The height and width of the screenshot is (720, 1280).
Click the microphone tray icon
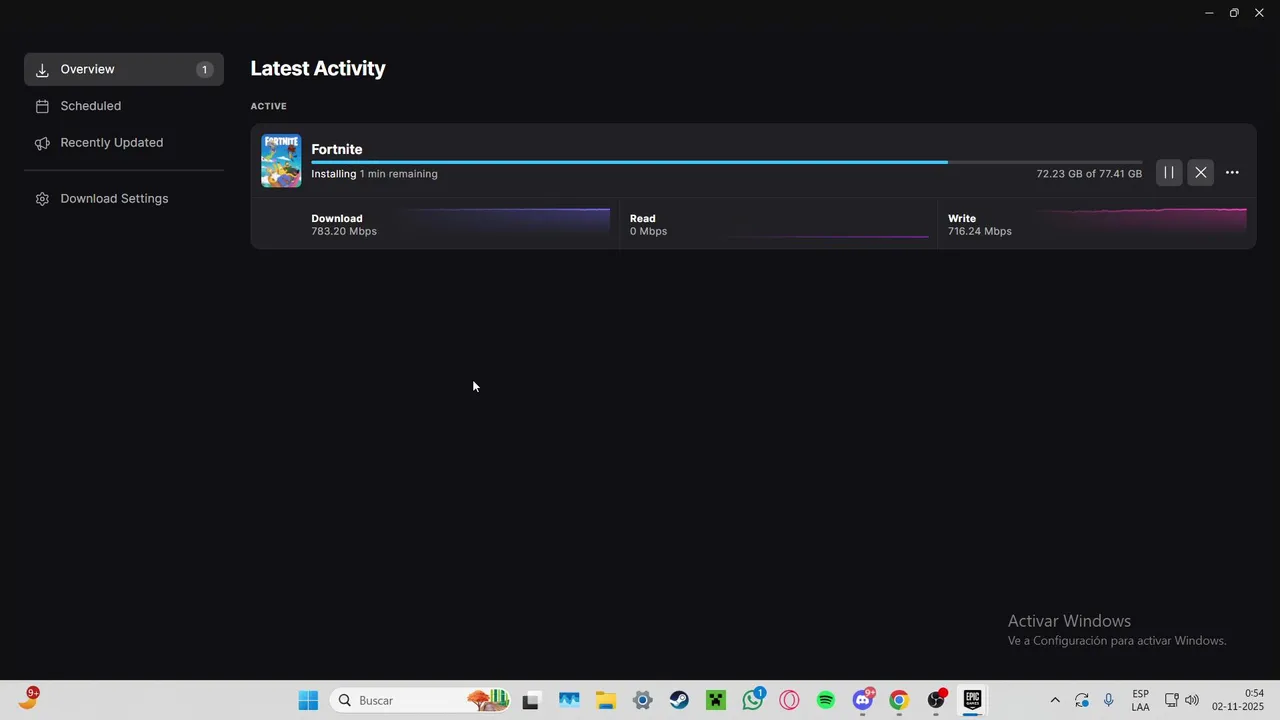(1108, 700)
